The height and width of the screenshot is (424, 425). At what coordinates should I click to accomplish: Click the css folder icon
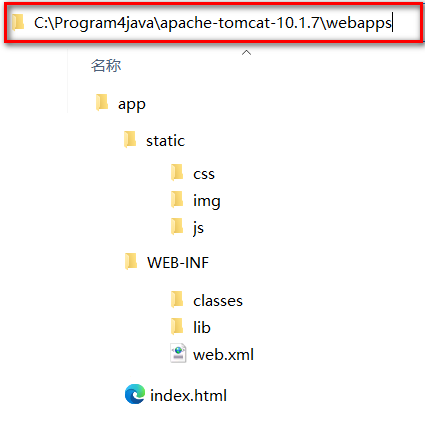(177, 172)
